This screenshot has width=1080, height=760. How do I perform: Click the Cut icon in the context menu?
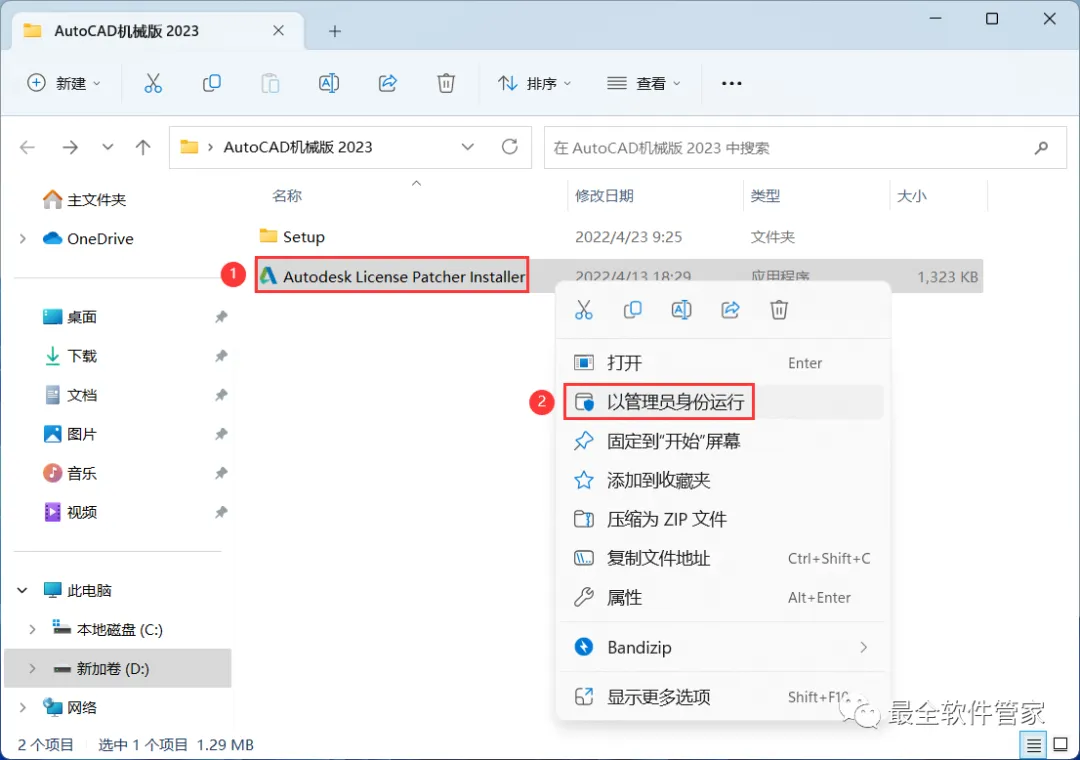583,310
